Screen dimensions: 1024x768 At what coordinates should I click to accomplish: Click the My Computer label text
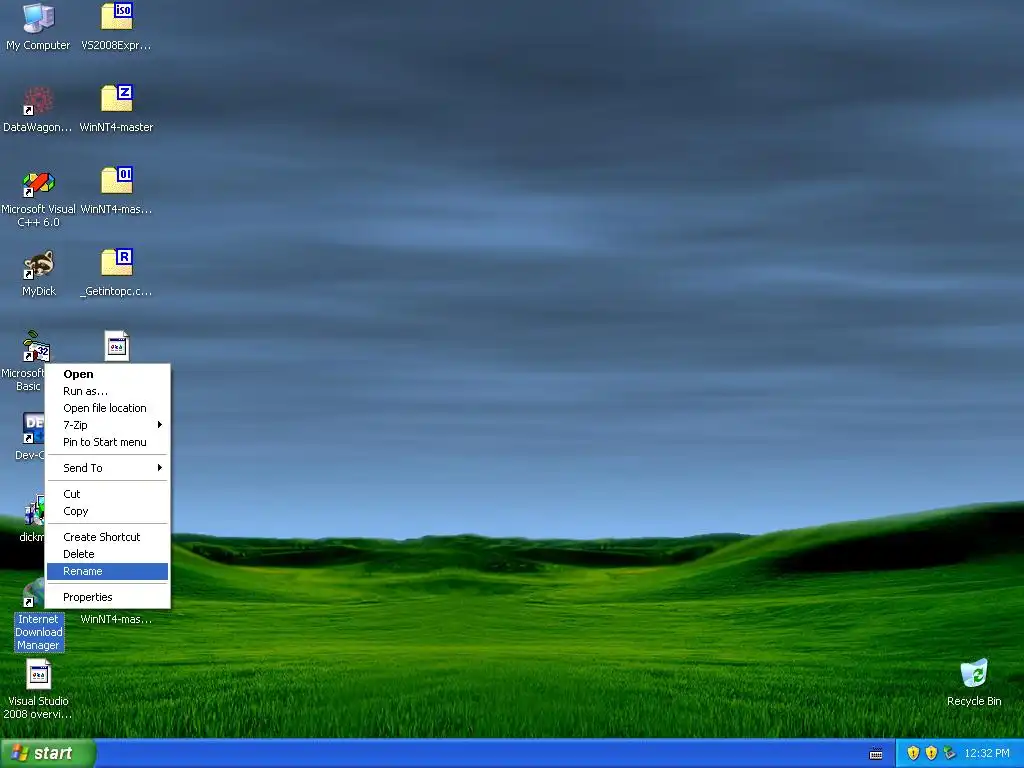(x=38, y=46)
